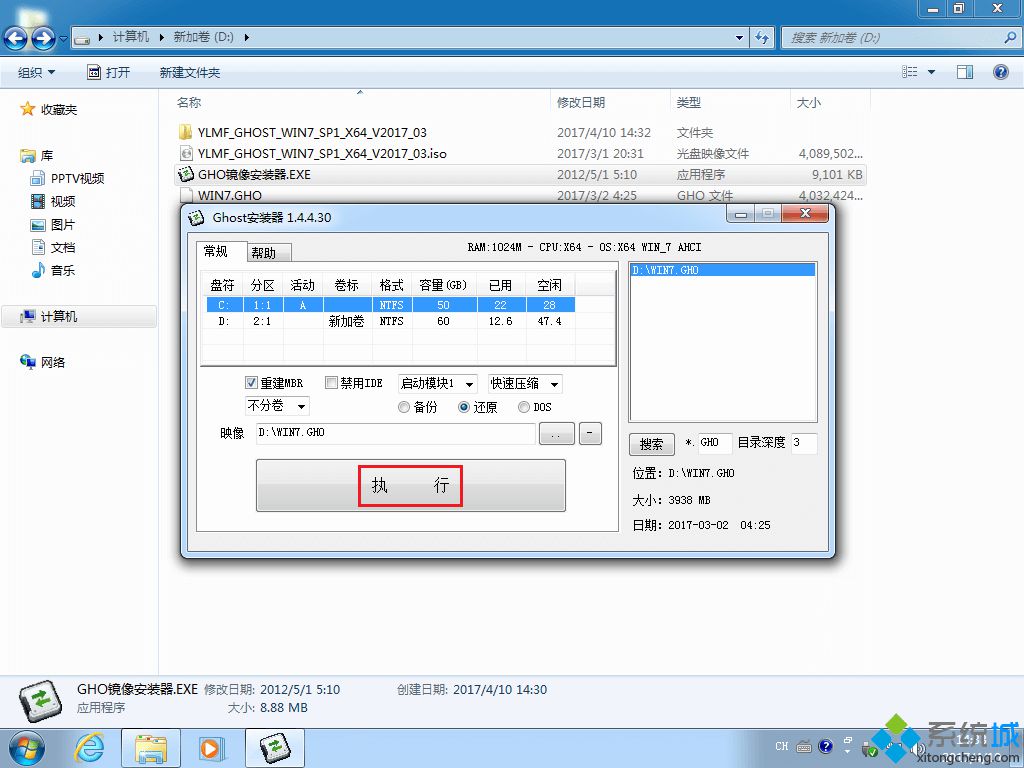Launch Internet Explorer from the taskbar
This screenshot has width=1024, height=768.
[90, 747]
